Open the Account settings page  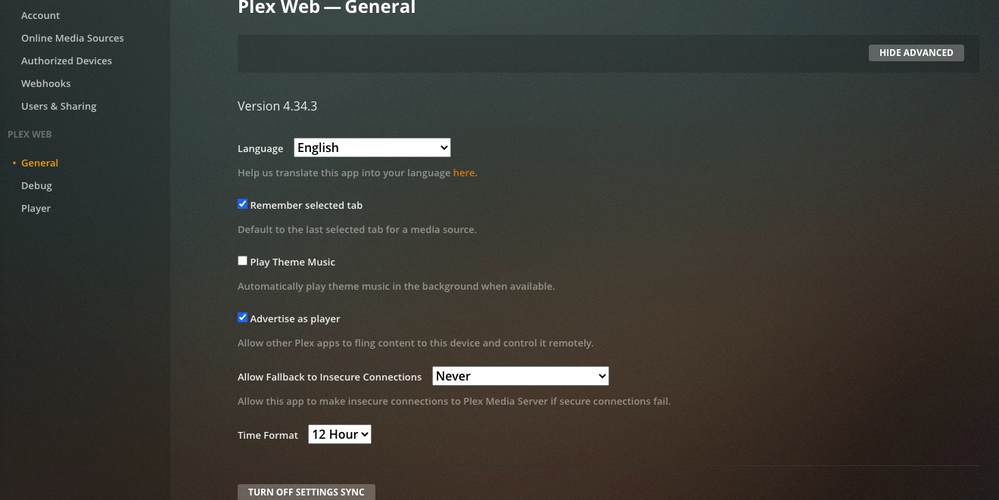tap(40, 15)
